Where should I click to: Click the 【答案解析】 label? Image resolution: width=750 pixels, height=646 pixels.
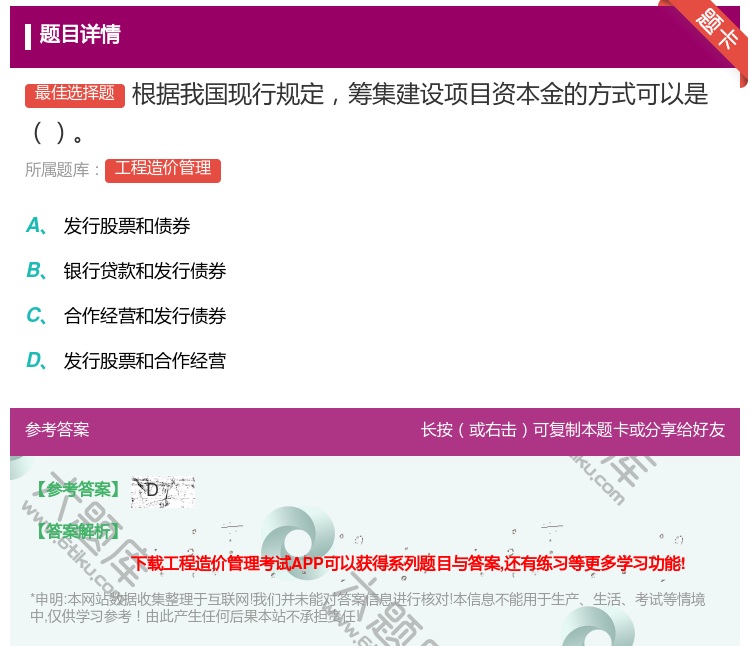77,531
